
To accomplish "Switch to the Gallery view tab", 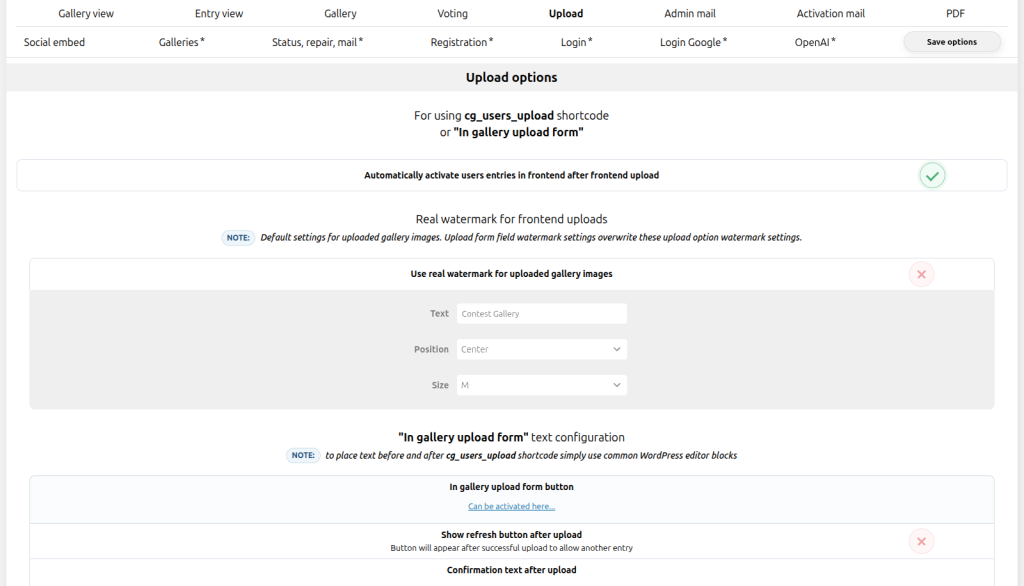I will [86, 14].
